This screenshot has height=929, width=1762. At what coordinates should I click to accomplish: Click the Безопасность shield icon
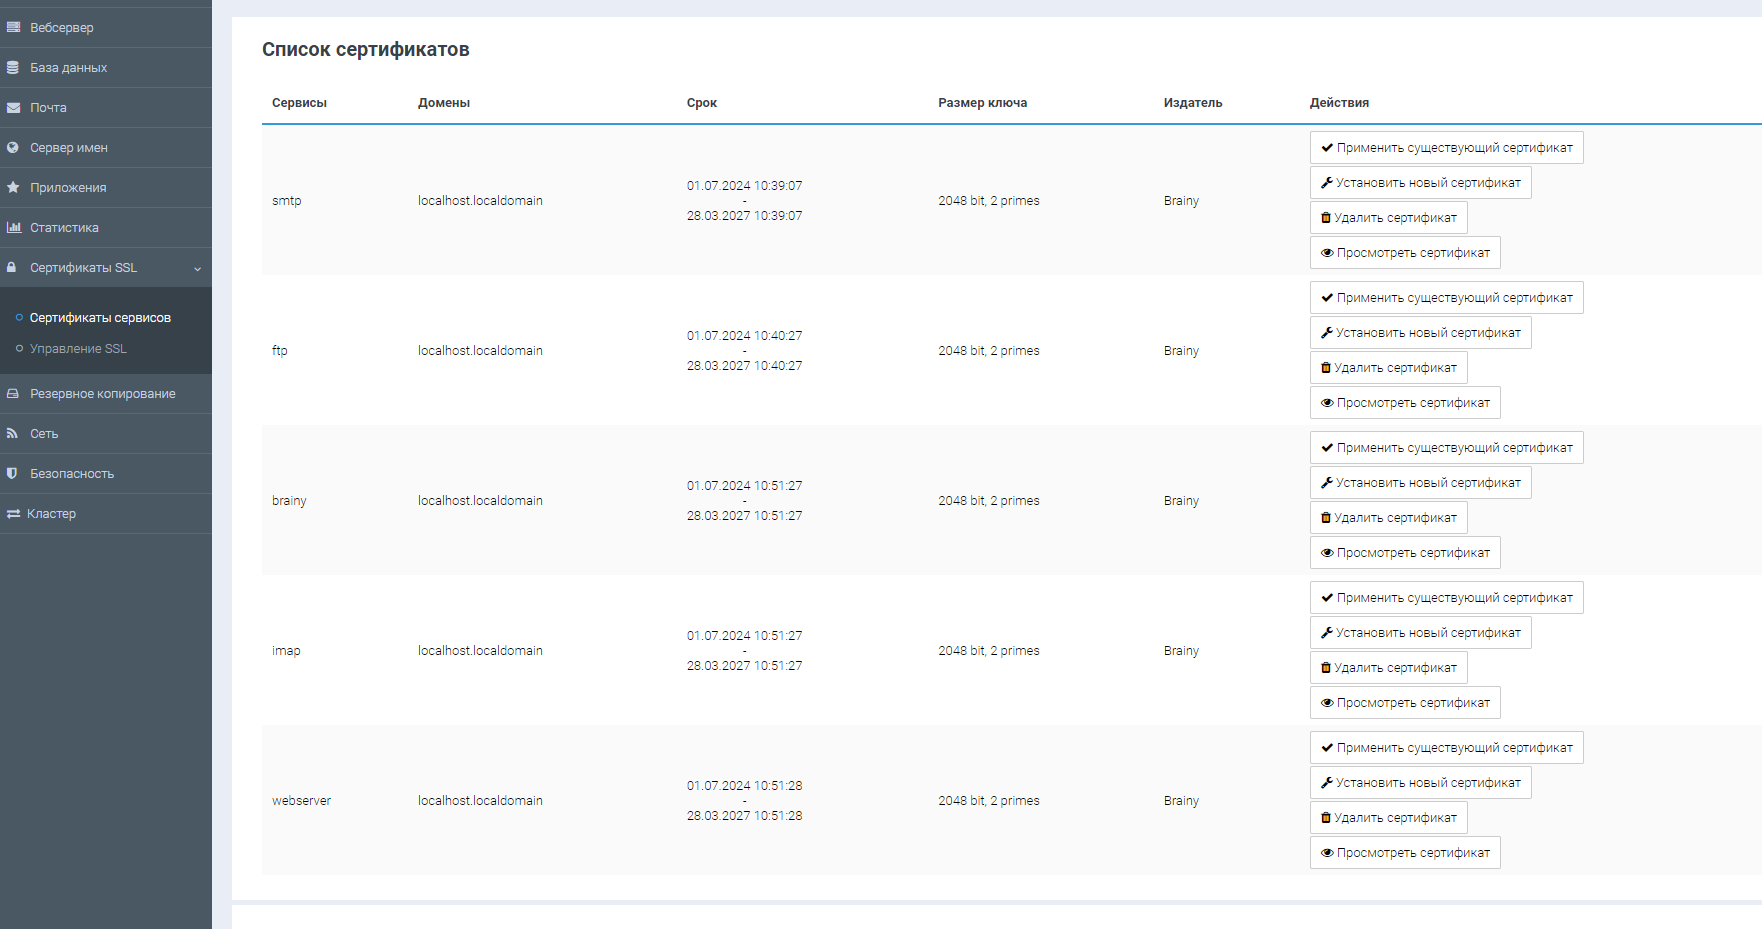(13, 473)
